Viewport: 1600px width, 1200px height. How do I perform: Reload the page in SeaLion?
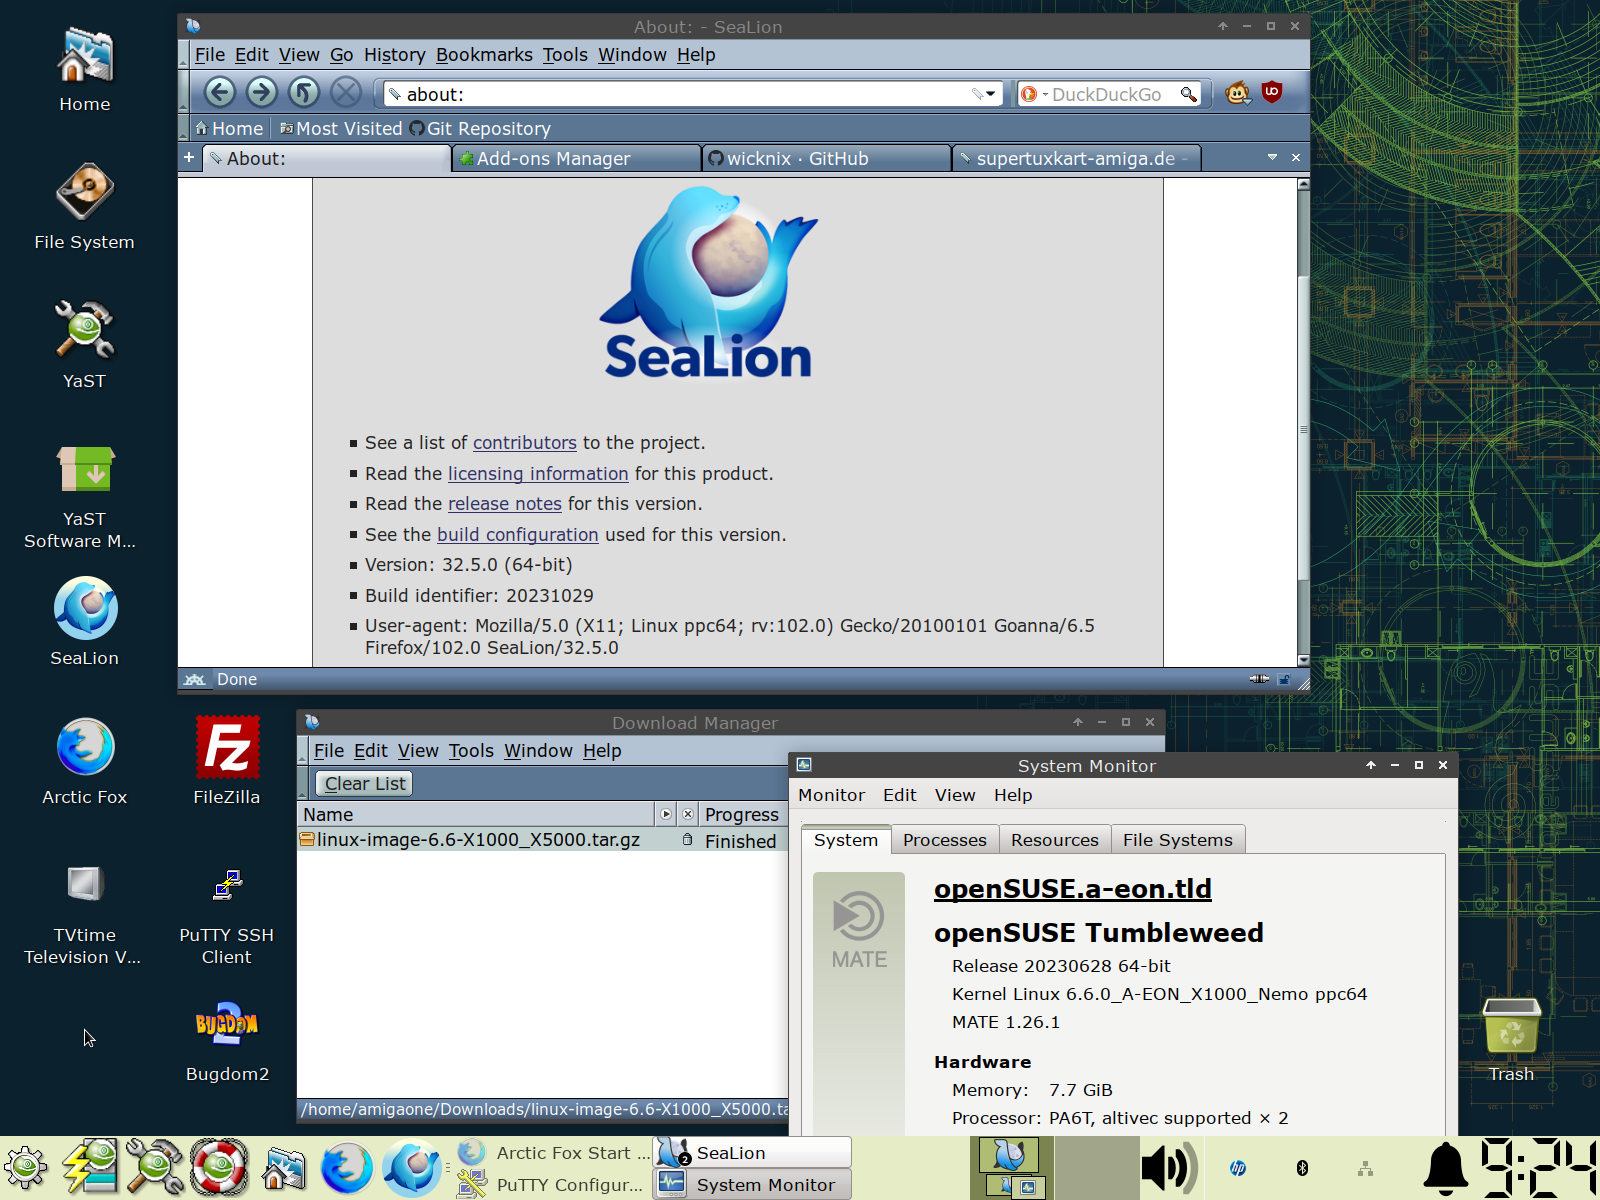point(304,93)
